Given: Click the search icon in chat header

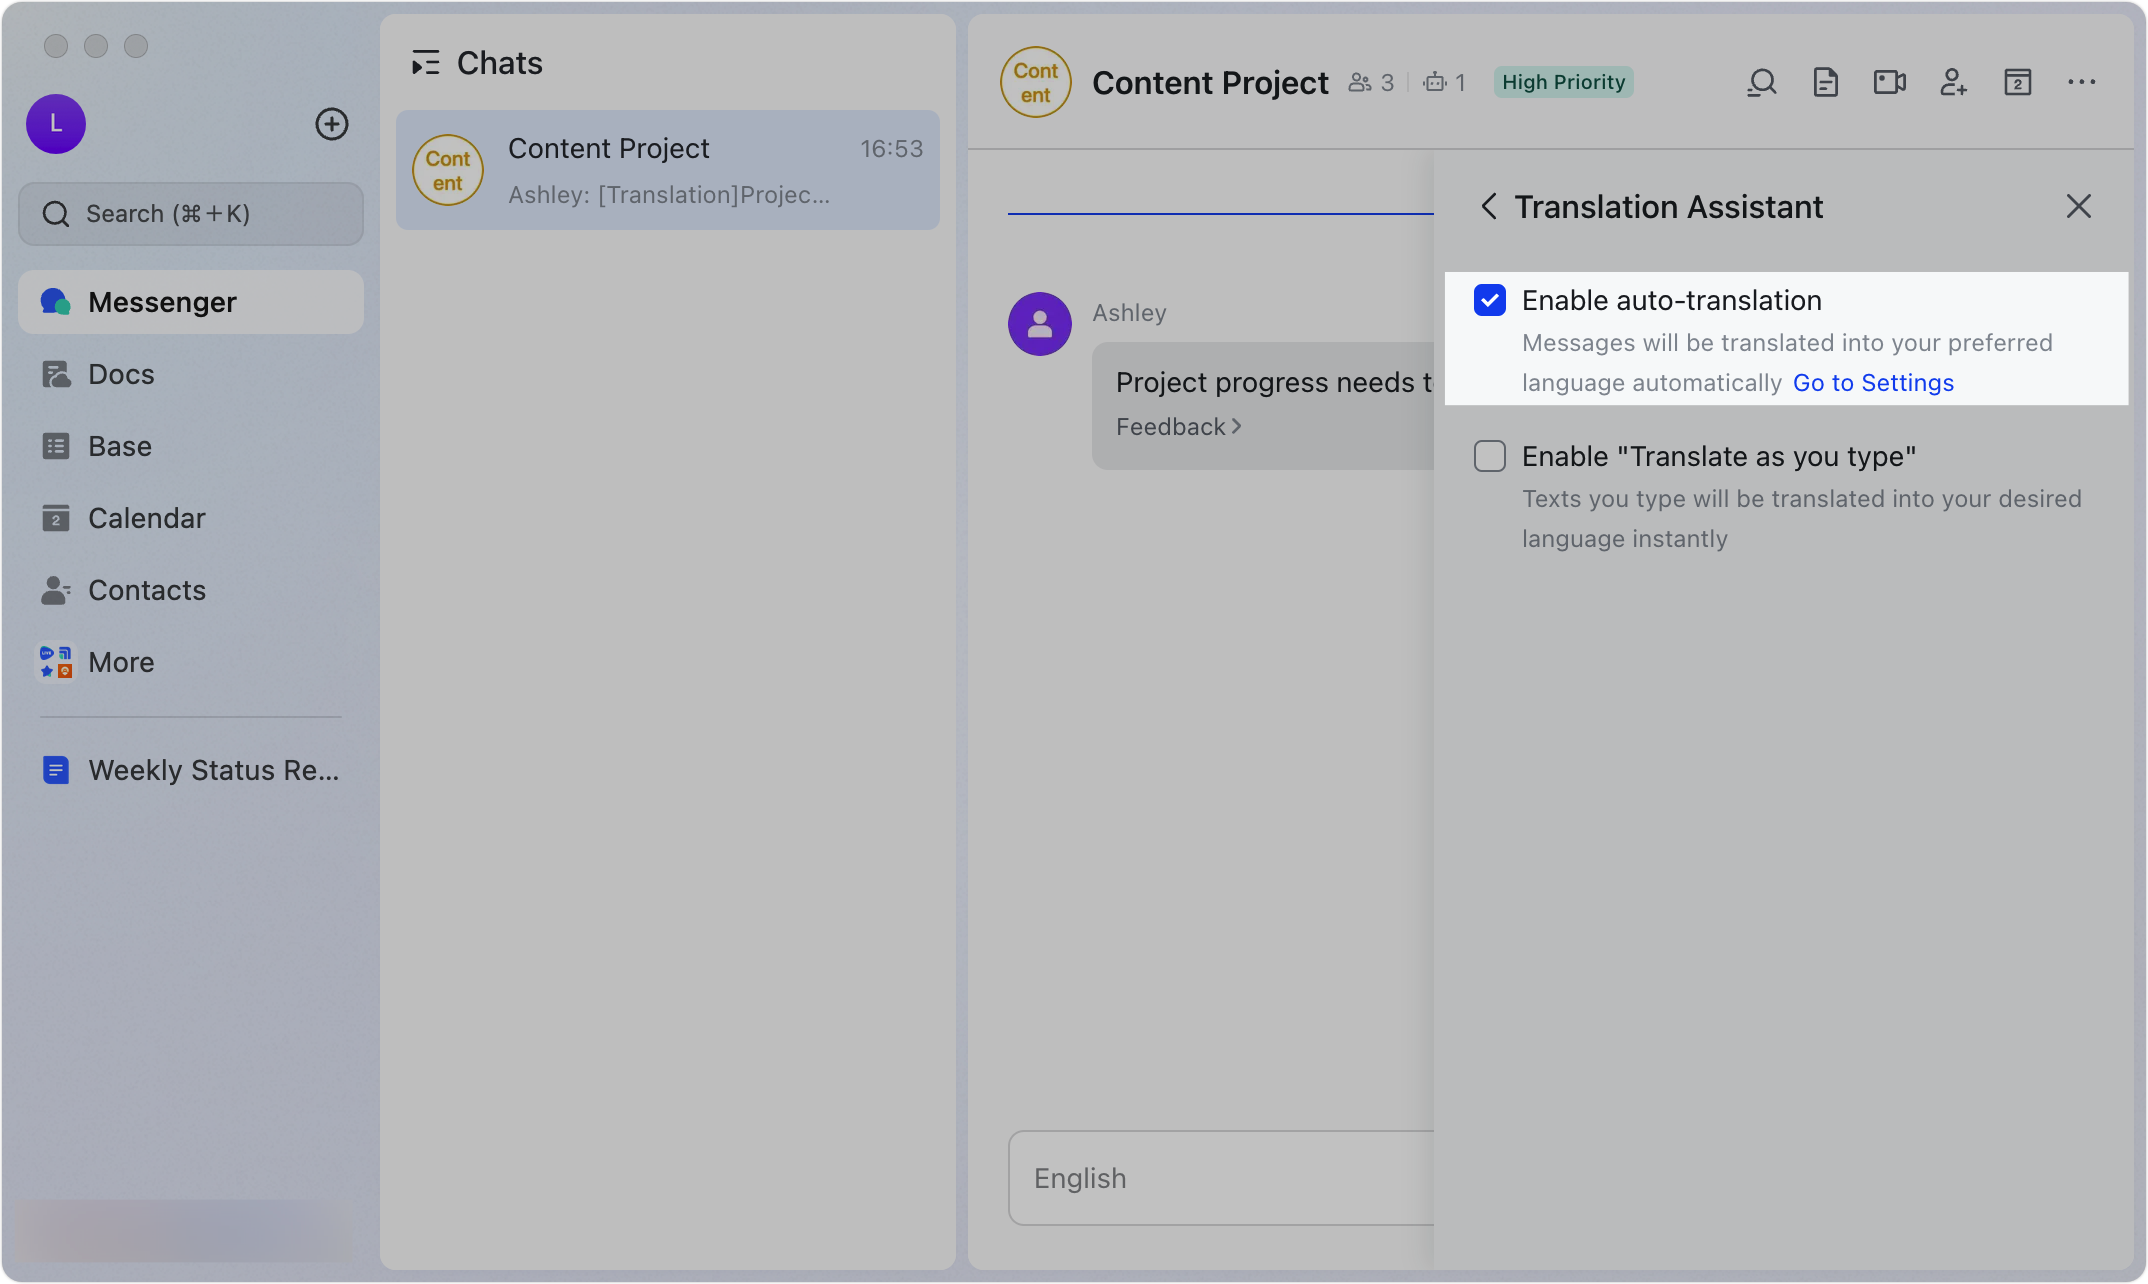Looking at the screenshot, I should coord(1761,82).
